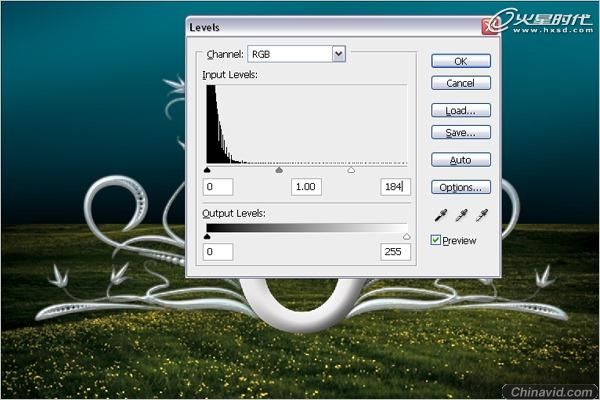Apply Auto levels

[461, 160]
